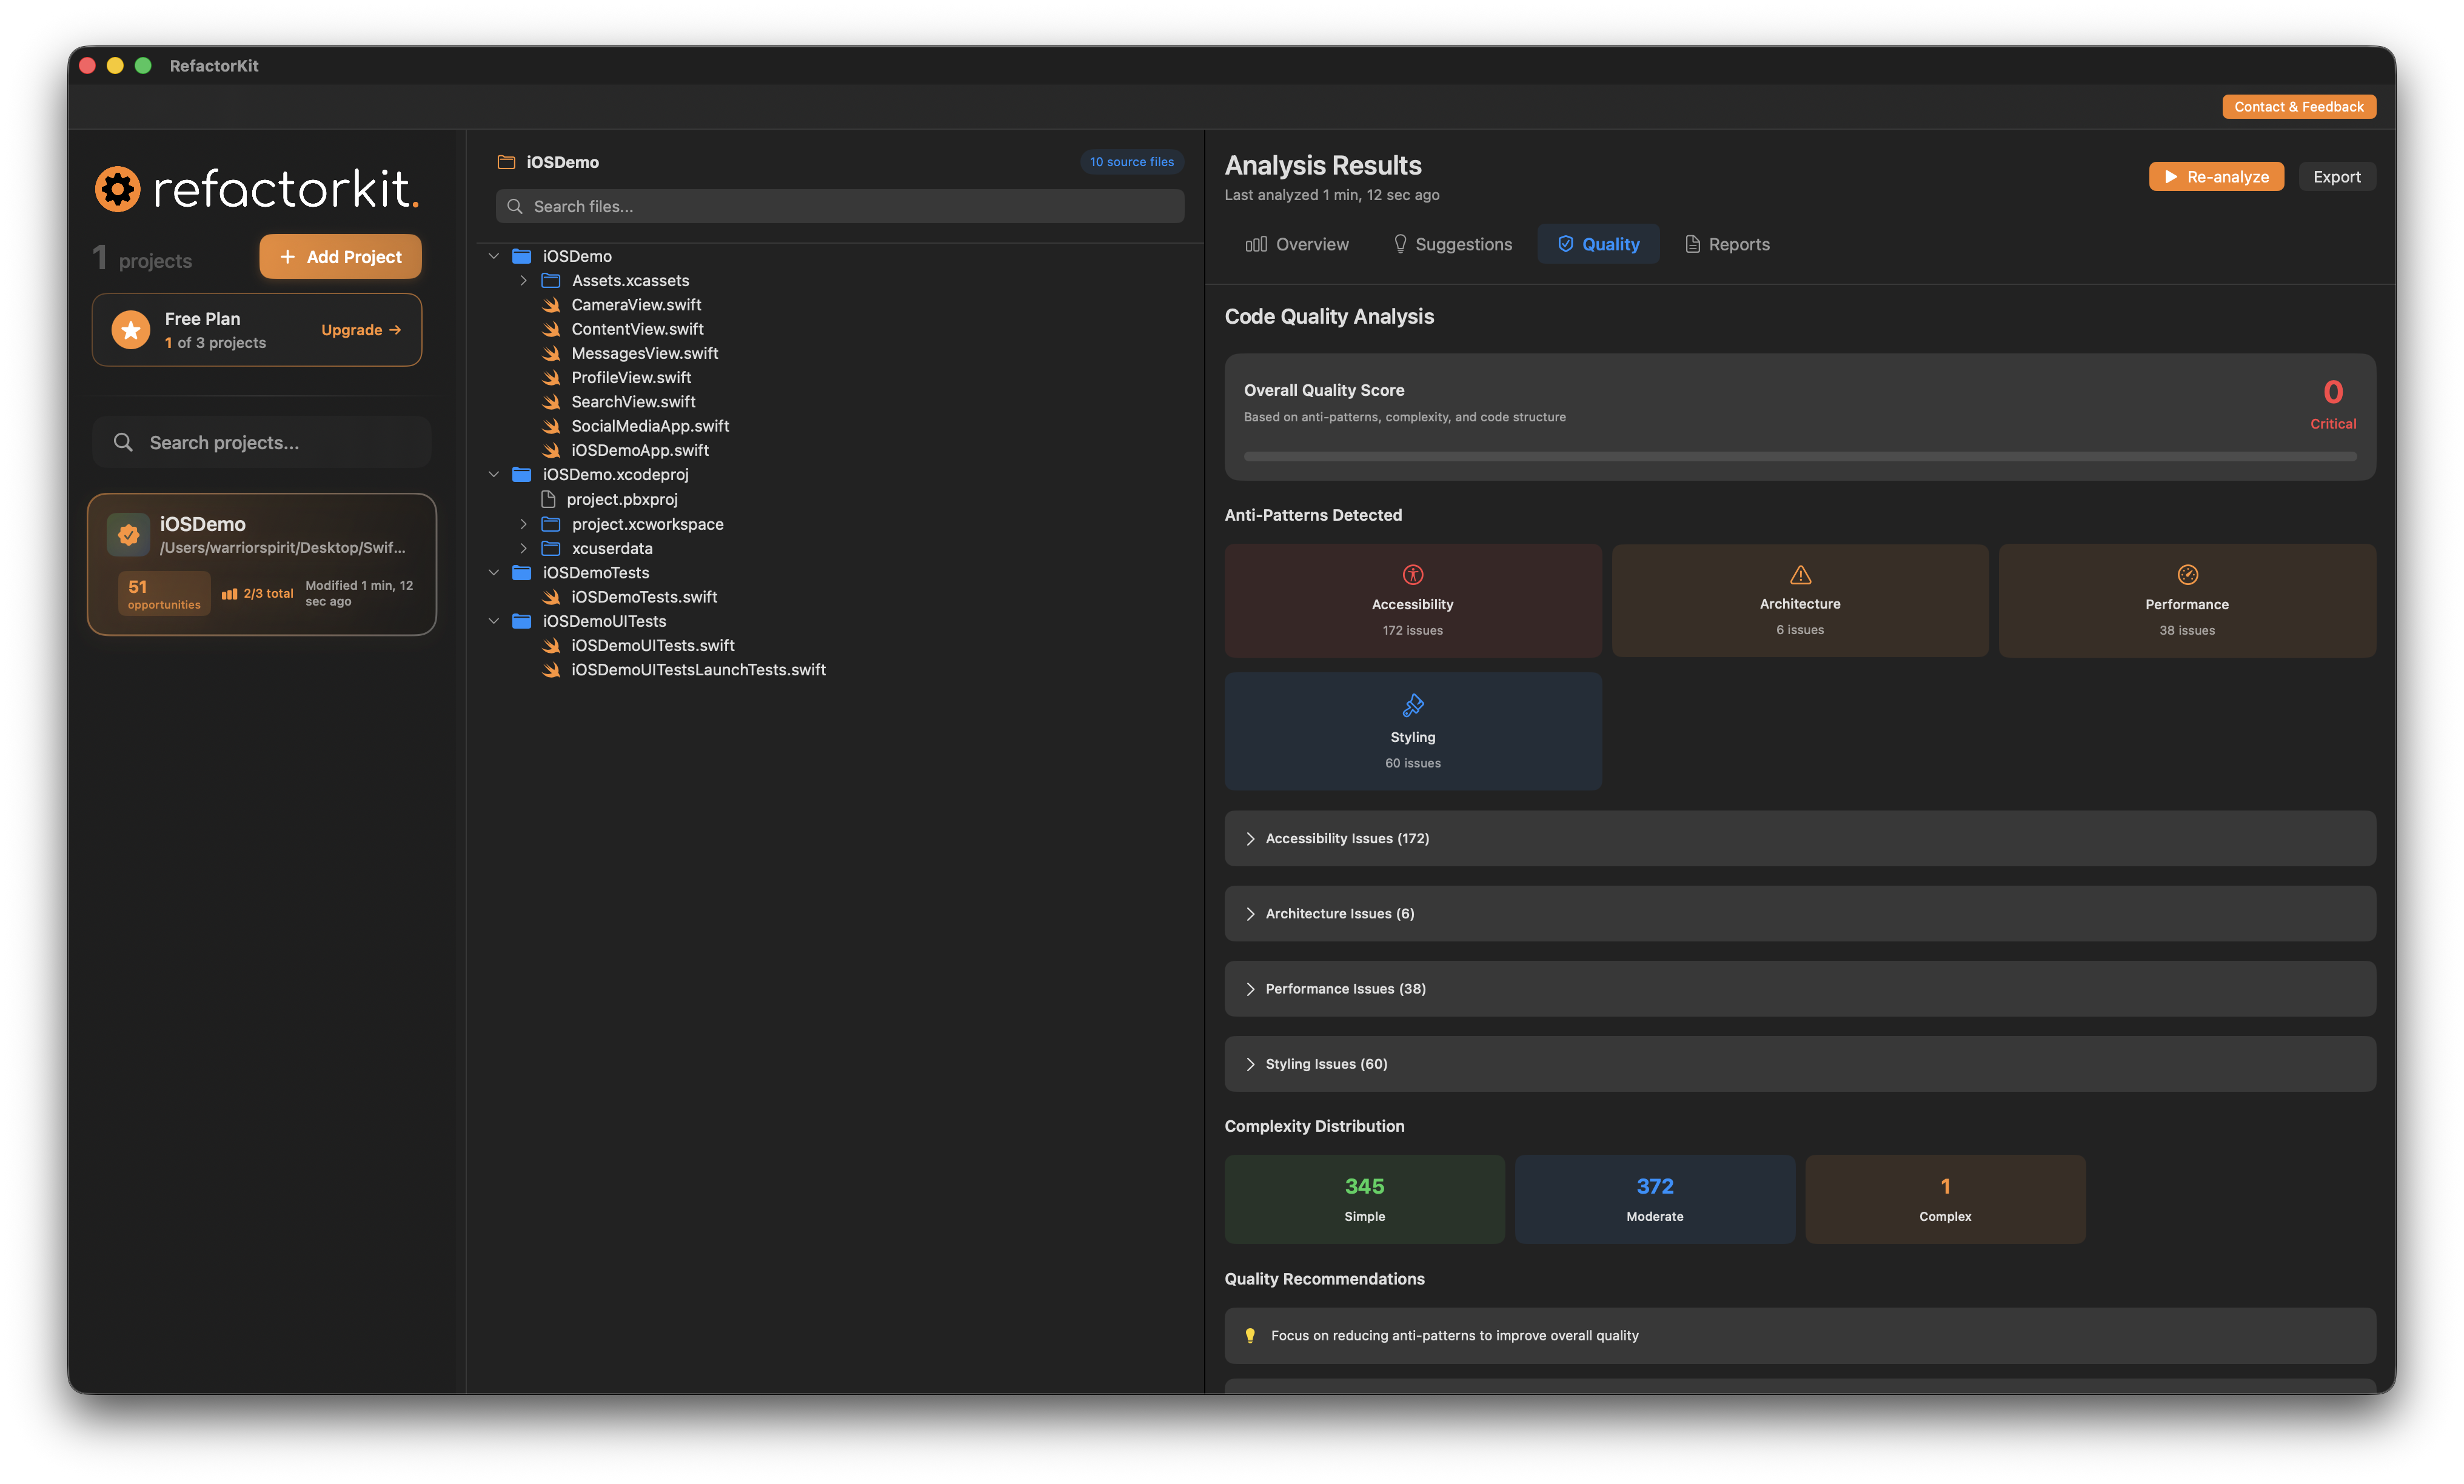This screenshot has height=1484, width=2464.
Task: Click the Architecture "6 issues" text
Action: pyautogui.click(x=1800, y=630)
